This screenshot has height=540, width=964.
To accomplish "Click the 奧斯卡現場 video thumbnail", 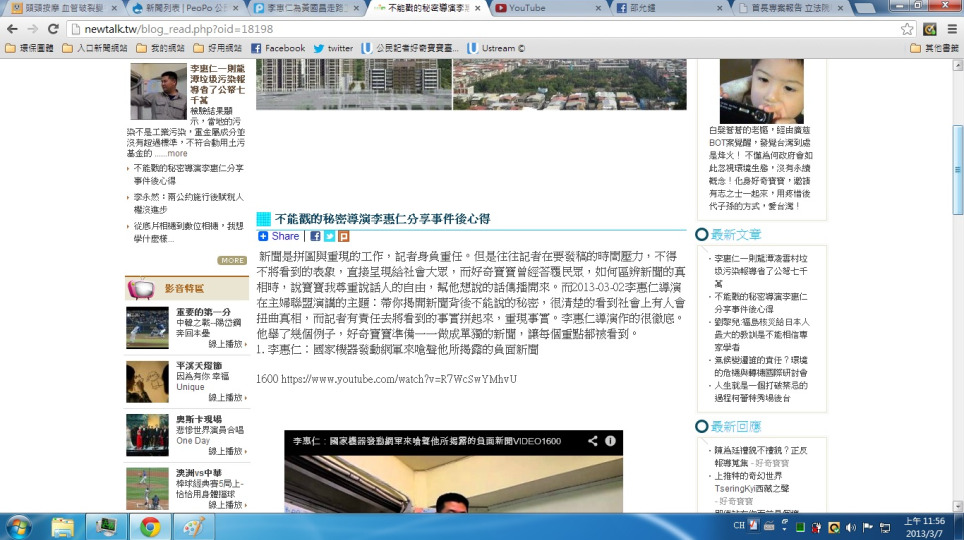I will point(147,435).
